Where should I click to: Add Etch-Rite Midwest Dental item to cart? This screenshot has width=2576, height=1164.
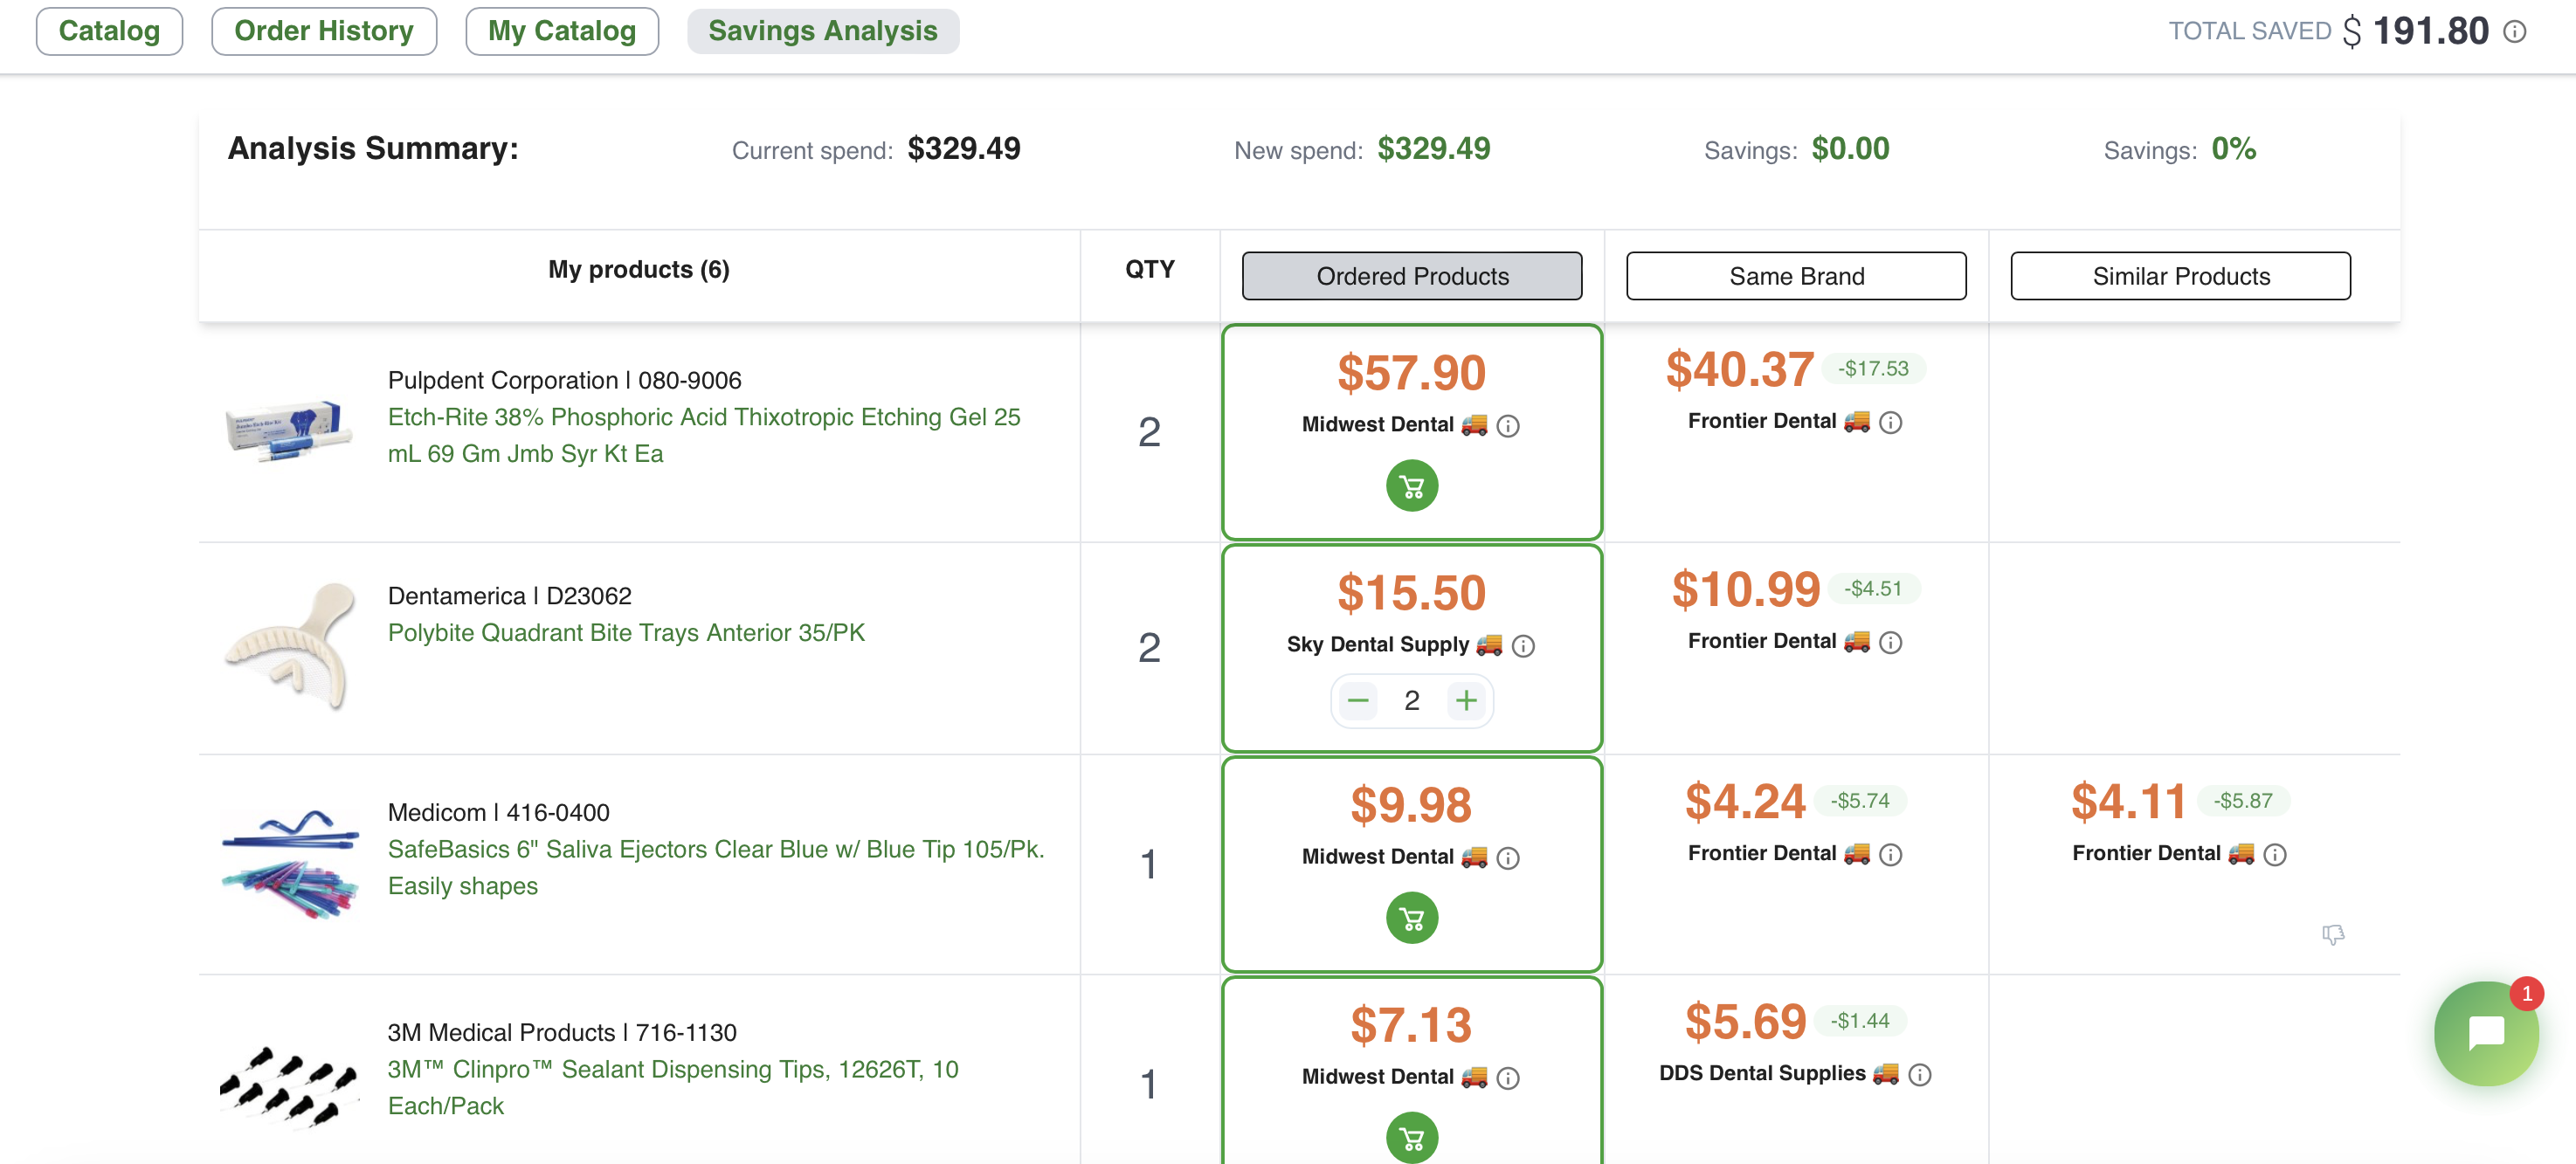(1411, 486)
